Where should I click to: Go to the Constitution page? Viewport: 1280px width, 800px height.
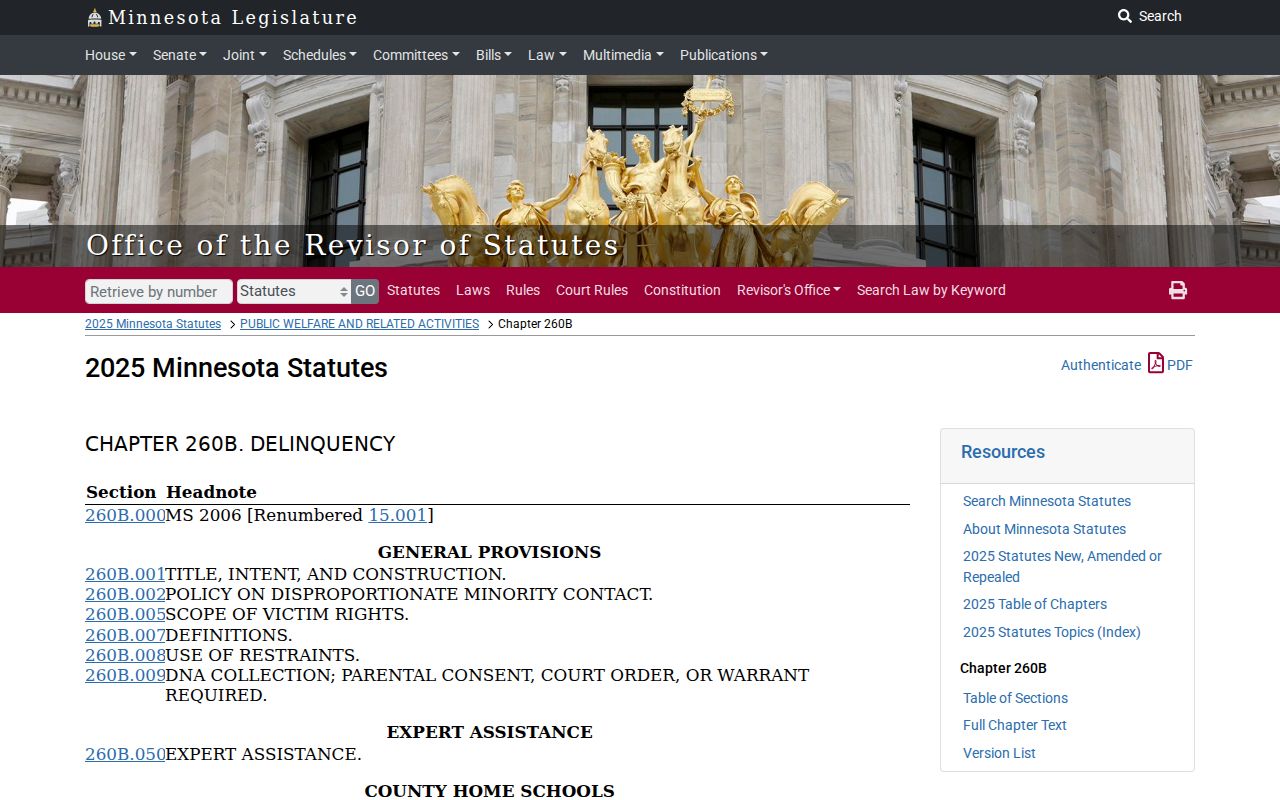point(682,290)
